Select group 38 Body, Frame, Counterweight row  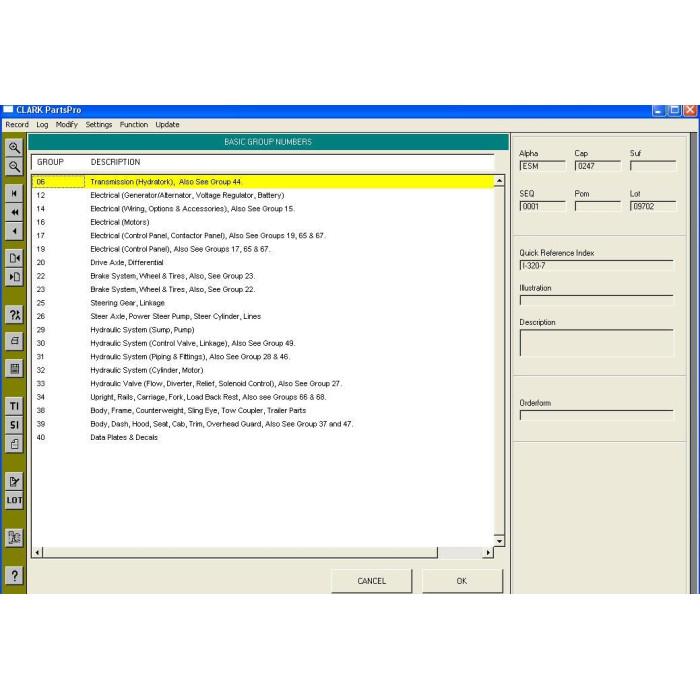point(263,410)
